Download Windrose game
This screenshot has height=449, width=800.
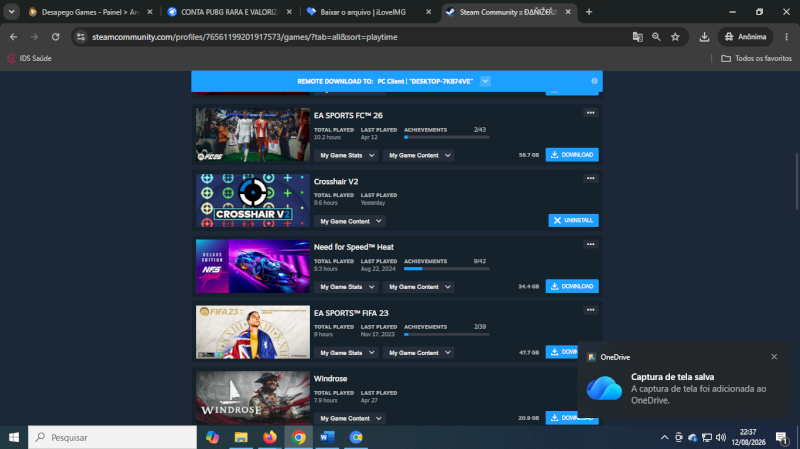tap(562, 418)
